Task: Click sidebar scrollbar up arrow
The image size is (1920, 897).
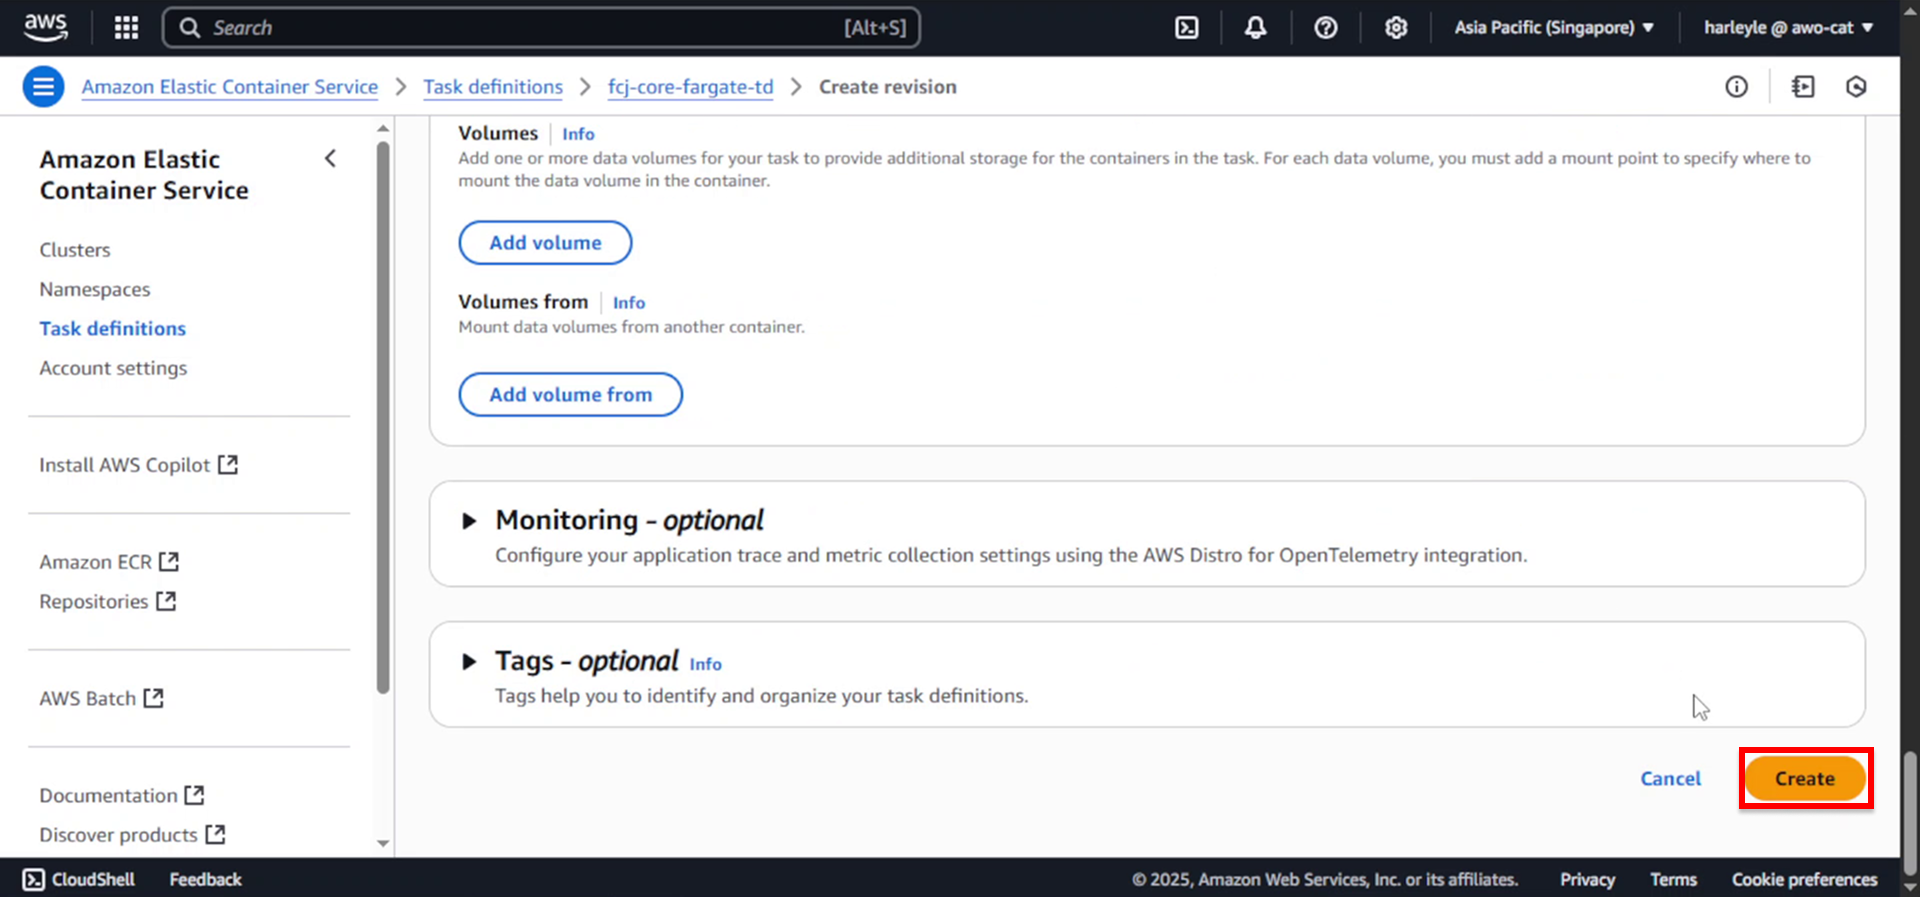Action: pyautogui.click(x=383, y=128)
